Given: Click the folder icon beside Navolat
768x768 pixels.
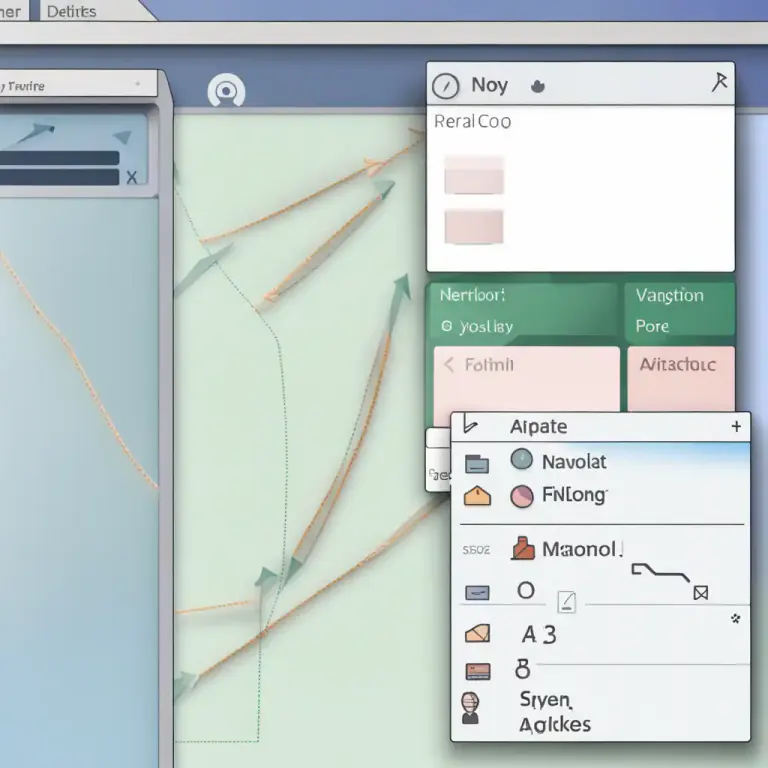Looking at the screenshot, I should point(477,463).
